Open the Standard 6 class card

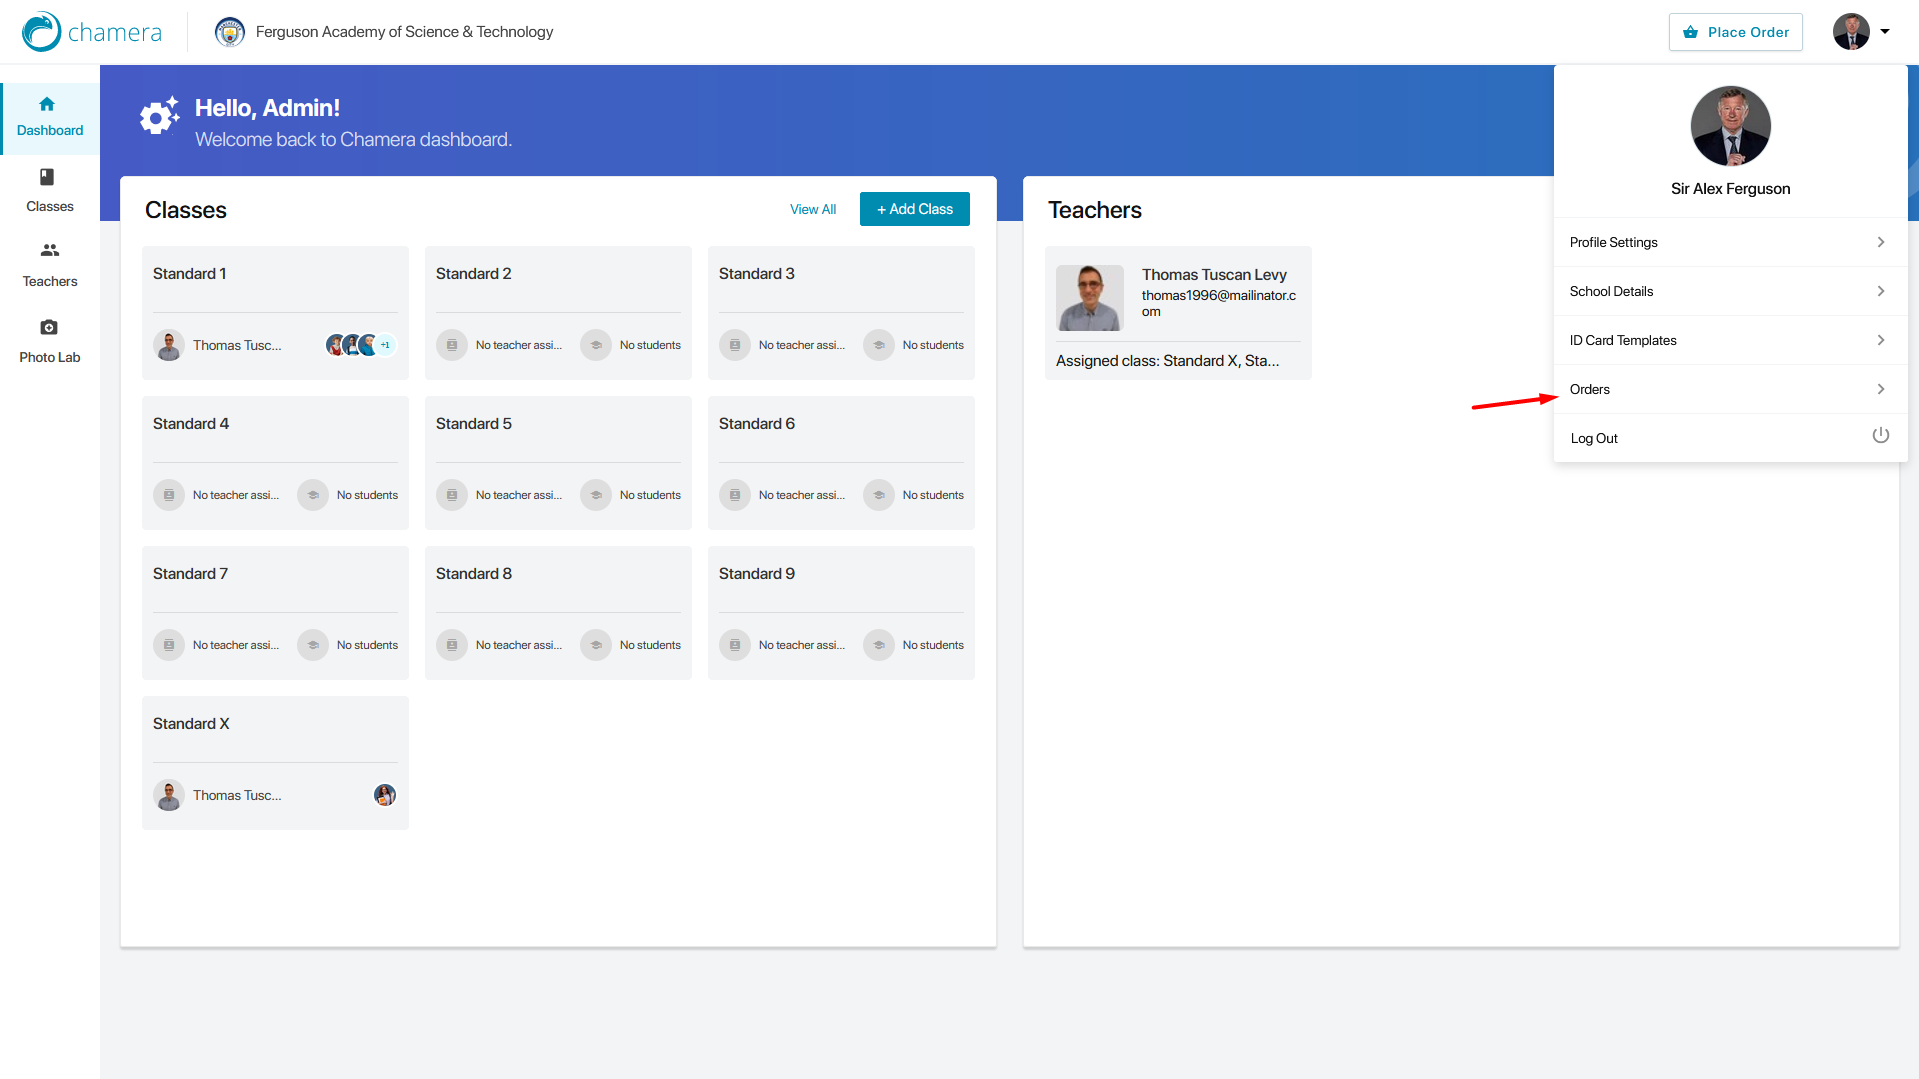(x=841, y=463)
